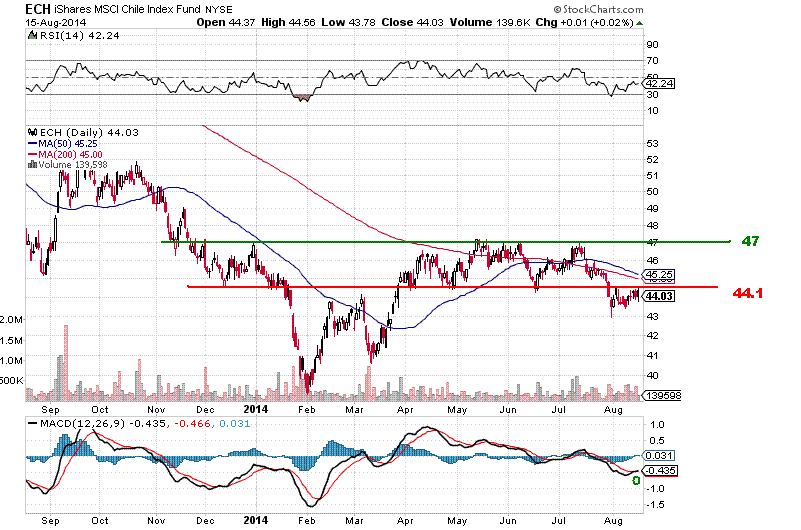Click the Apr label on the price chart date axis
Viewport: 801px width, 530px height.
(405, 409)
